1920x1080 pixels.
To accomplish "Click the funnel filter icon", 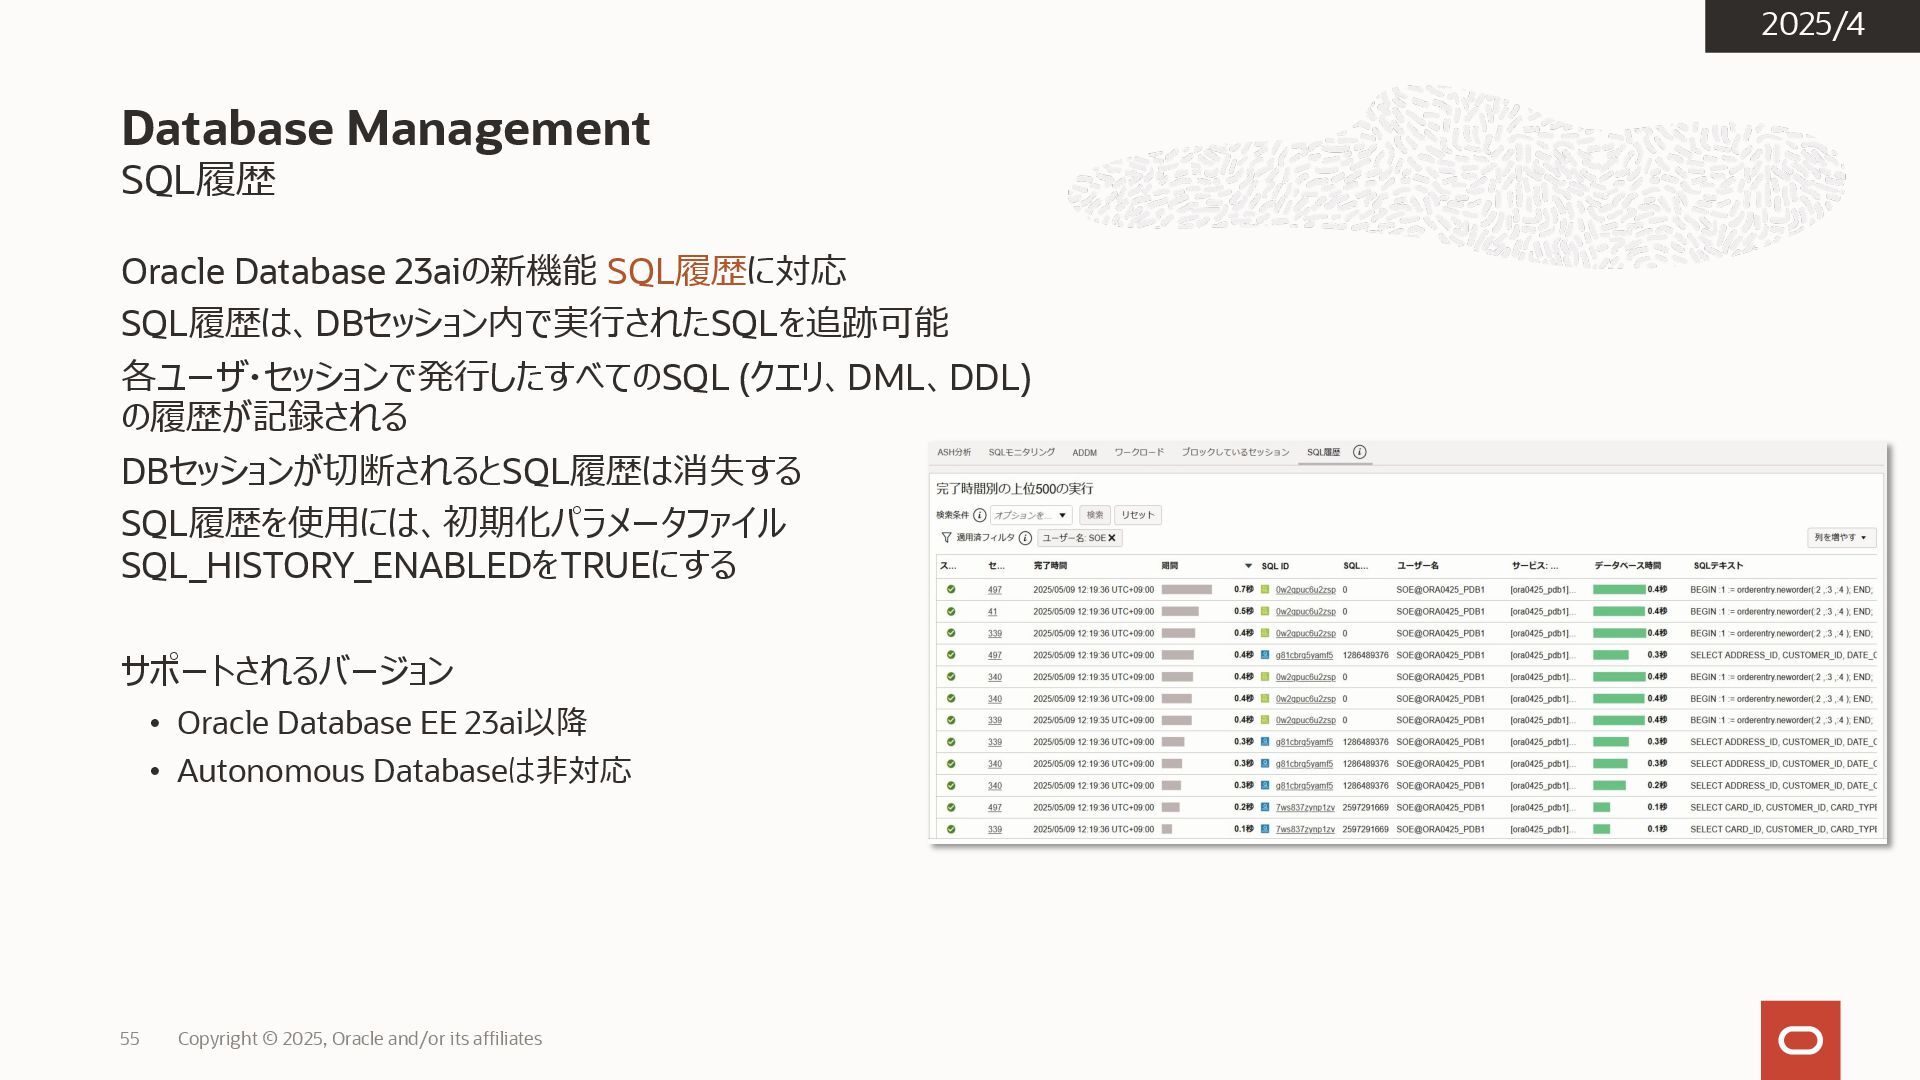I will pos(946,538).
